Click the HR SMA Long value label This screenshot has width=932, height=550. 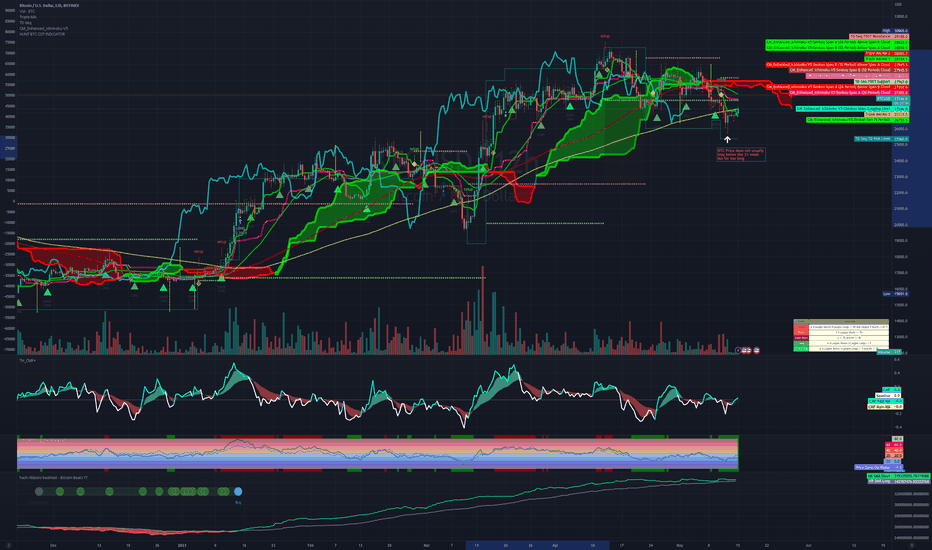[898, 481]
